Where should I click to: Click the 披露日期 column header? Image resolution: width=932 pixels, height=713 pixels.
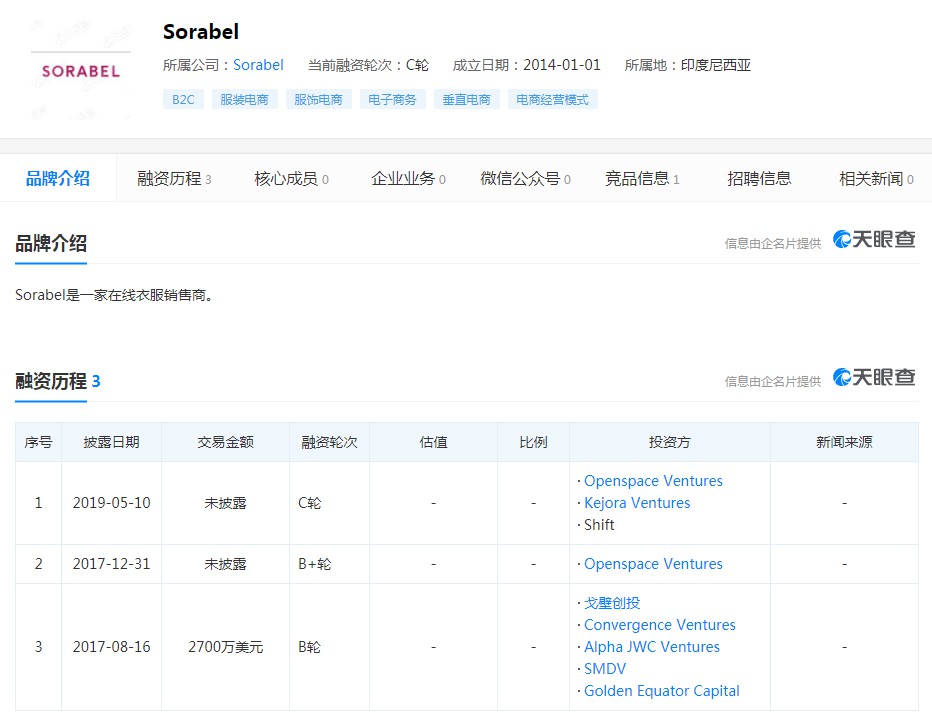112,442
